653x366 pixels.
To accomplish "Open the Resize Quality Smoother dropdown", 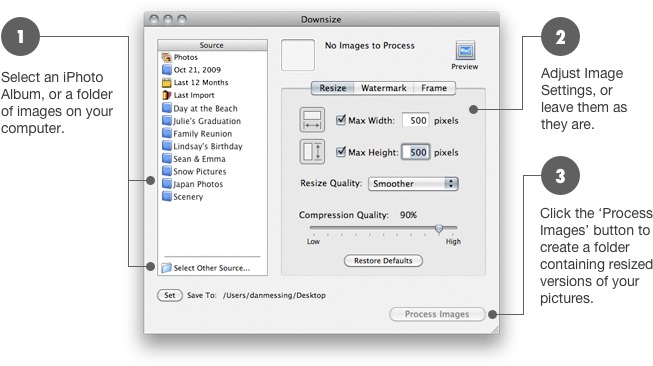I will [413, 184].
